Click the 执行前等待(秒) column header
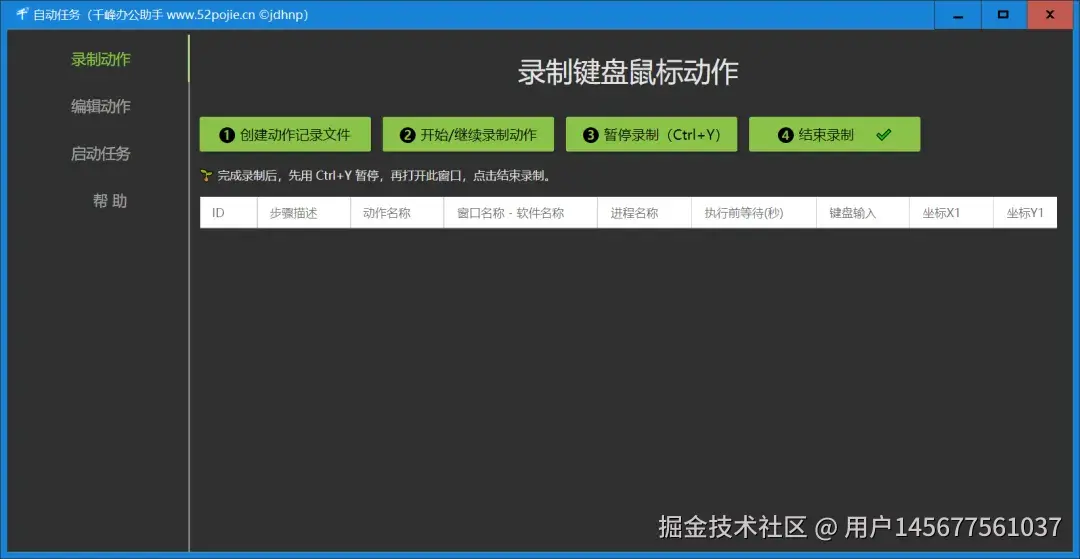 click(754, 213)
